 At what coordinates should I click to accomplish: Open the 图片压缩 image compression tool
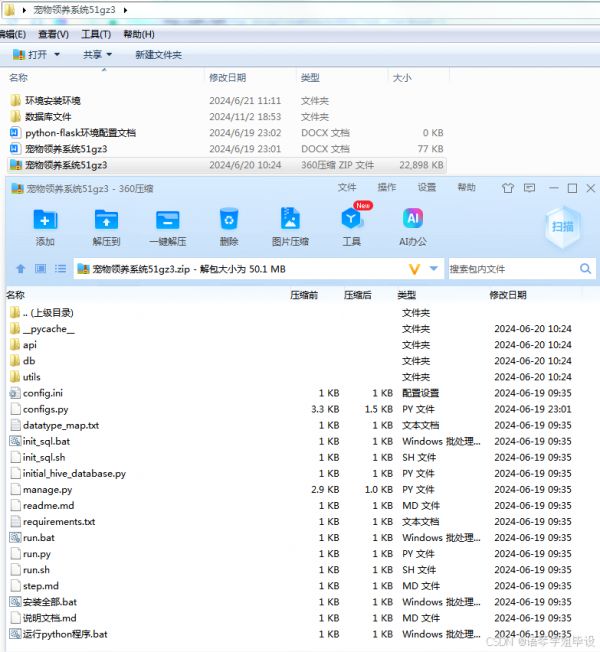click(290, 218)
